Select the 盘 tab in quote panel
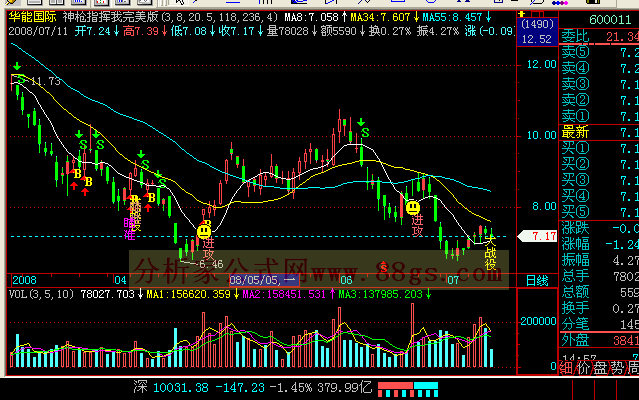 click(600, 368)
